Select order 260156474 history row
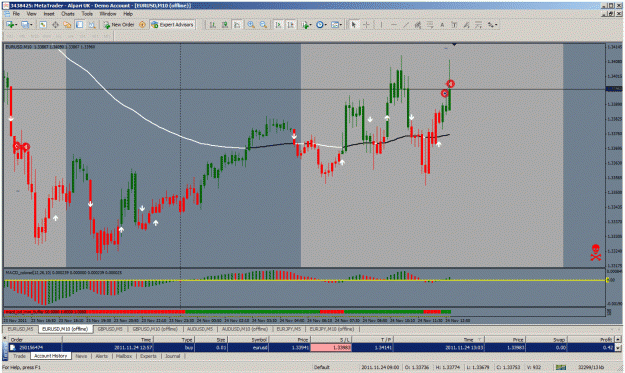The height and width of the screenshot is (373, 625). pyautogui.click(x=311, y=348)
